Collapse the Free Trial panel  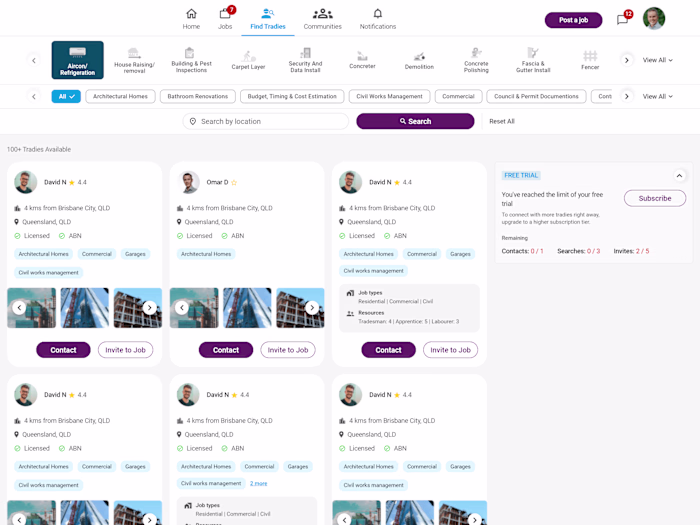click(x=679, y=175)
